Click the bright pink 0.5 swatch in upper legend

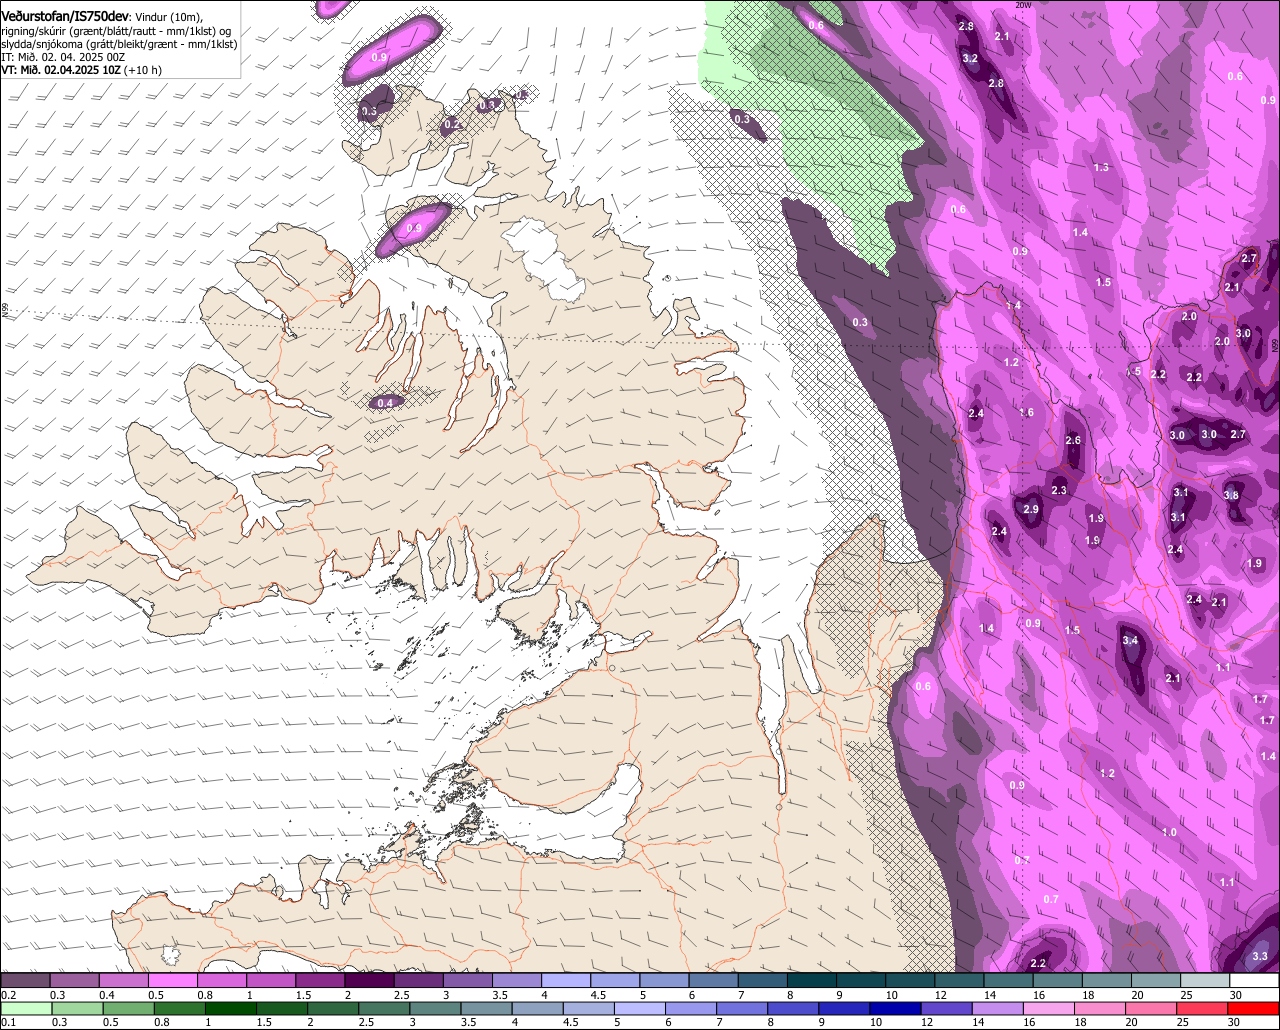tap(172, 981)
